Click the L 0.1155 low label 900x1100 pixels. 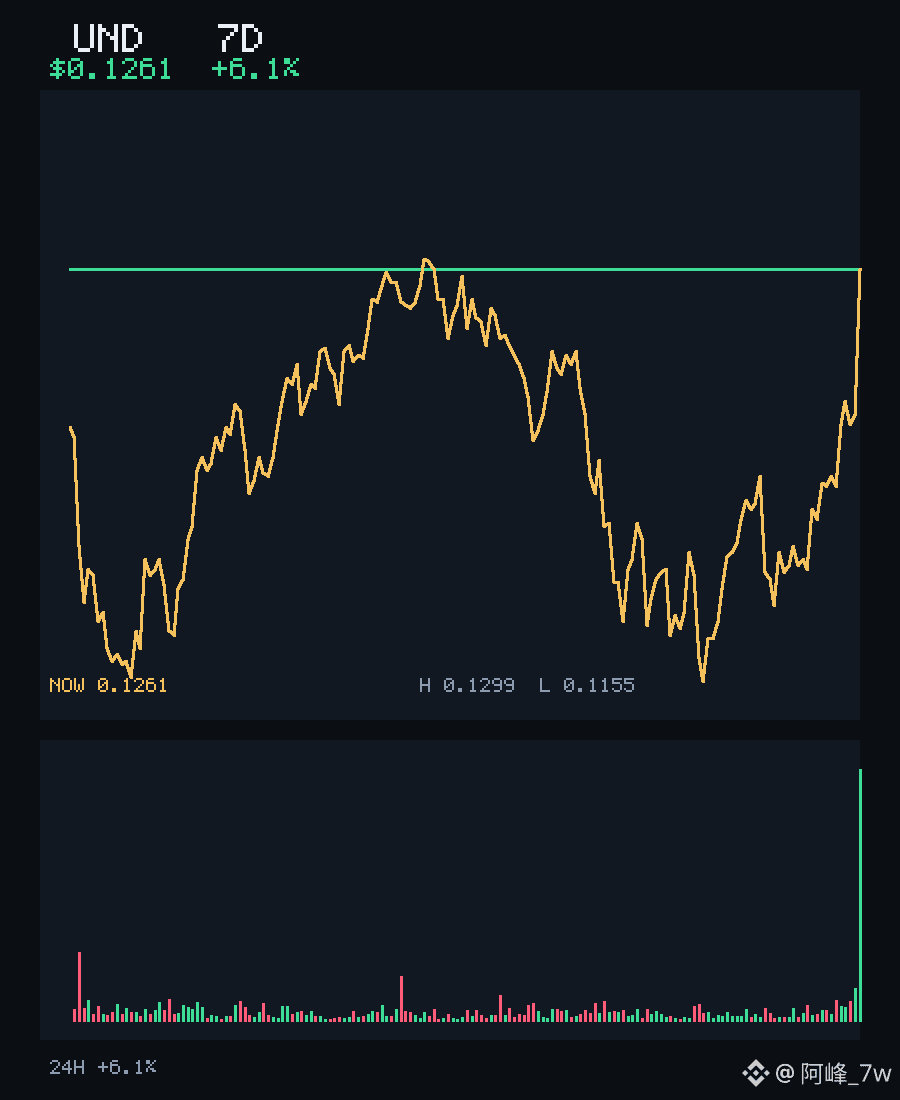click(586, 685)
